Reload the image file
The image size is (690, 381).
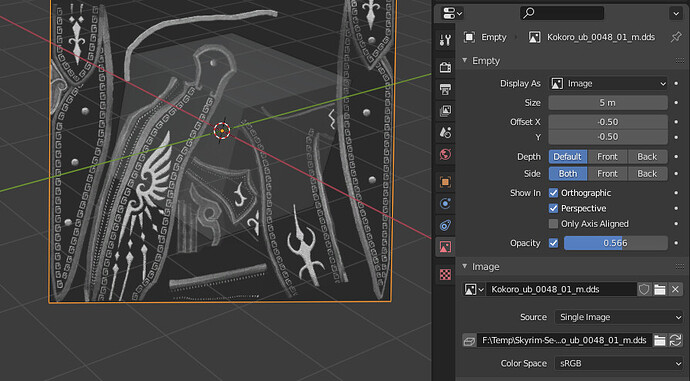[x=675, y=340]
